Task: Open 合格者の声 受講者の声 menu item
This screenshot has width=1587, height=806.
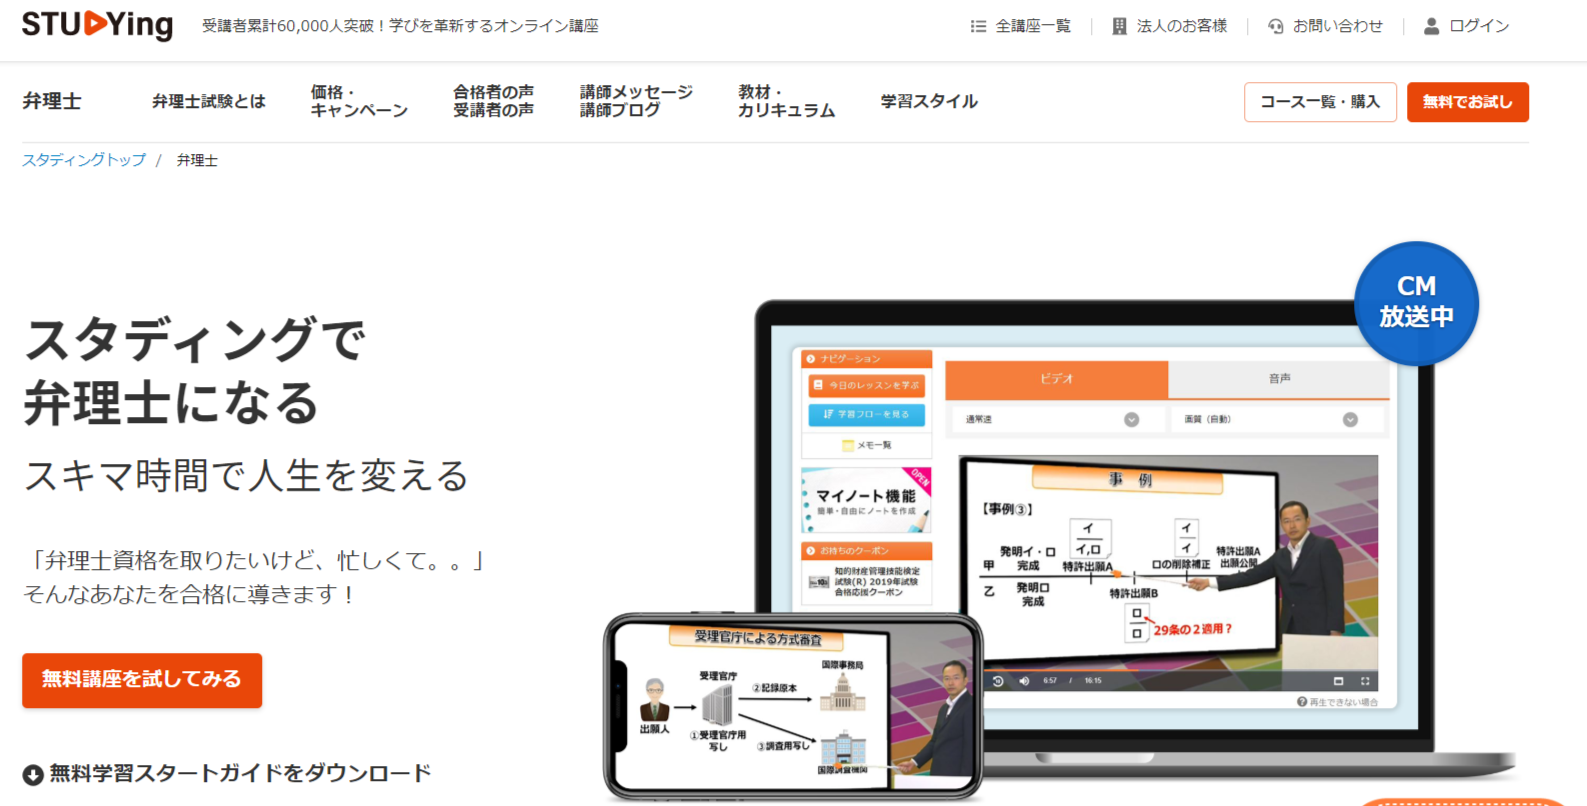Action: point(493,101)
